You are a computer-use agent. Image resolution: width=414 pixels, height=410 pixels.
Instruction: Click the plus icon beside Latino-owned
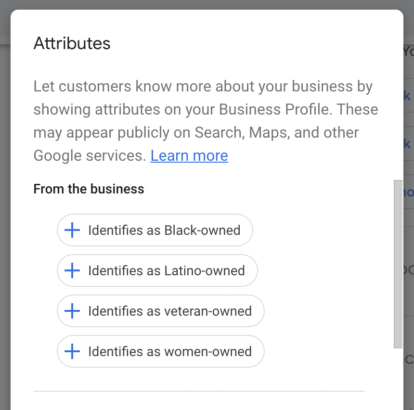click(x=72, y=270)
